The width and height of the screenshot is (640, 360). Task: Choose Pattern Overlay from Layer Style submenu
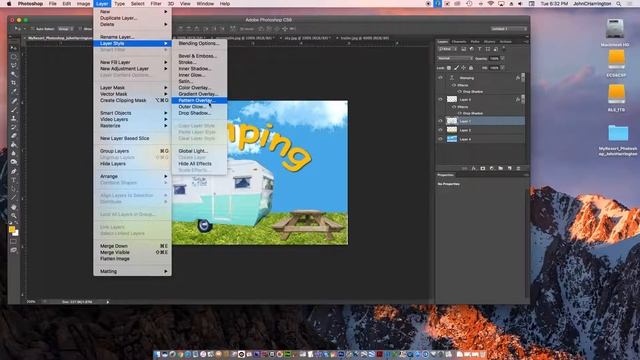click(199, 100)
